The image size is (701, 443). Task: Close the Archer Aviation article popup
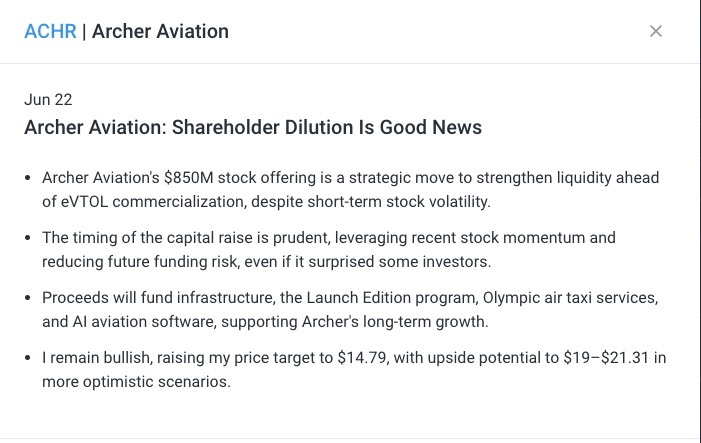(x=655, y=31)
